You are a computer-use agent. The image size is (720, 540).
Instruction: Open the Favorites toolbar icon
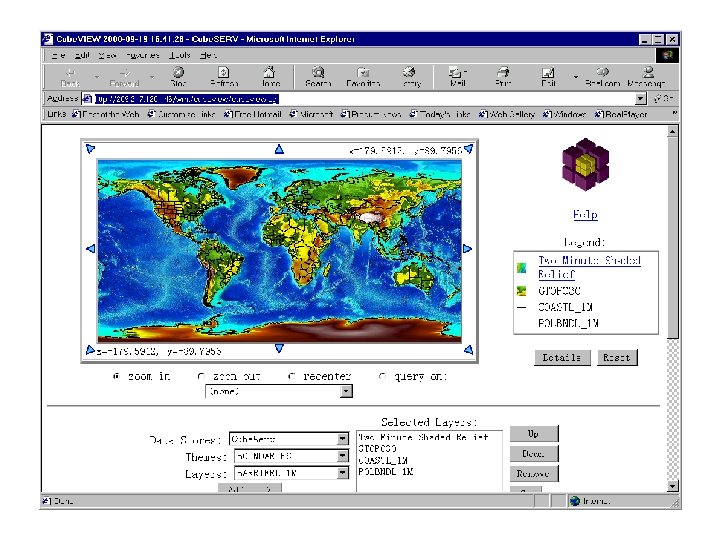[x=363, y=77]
